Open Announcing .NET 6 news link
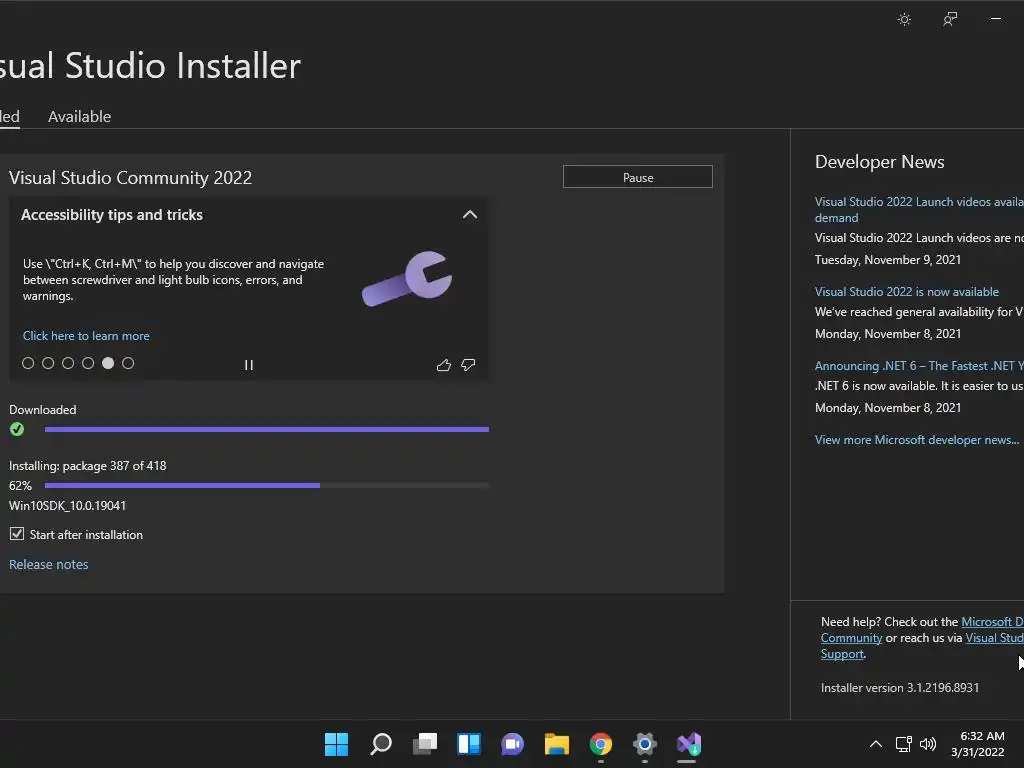Screen dimensions: 1024x768 pos(919,366)
